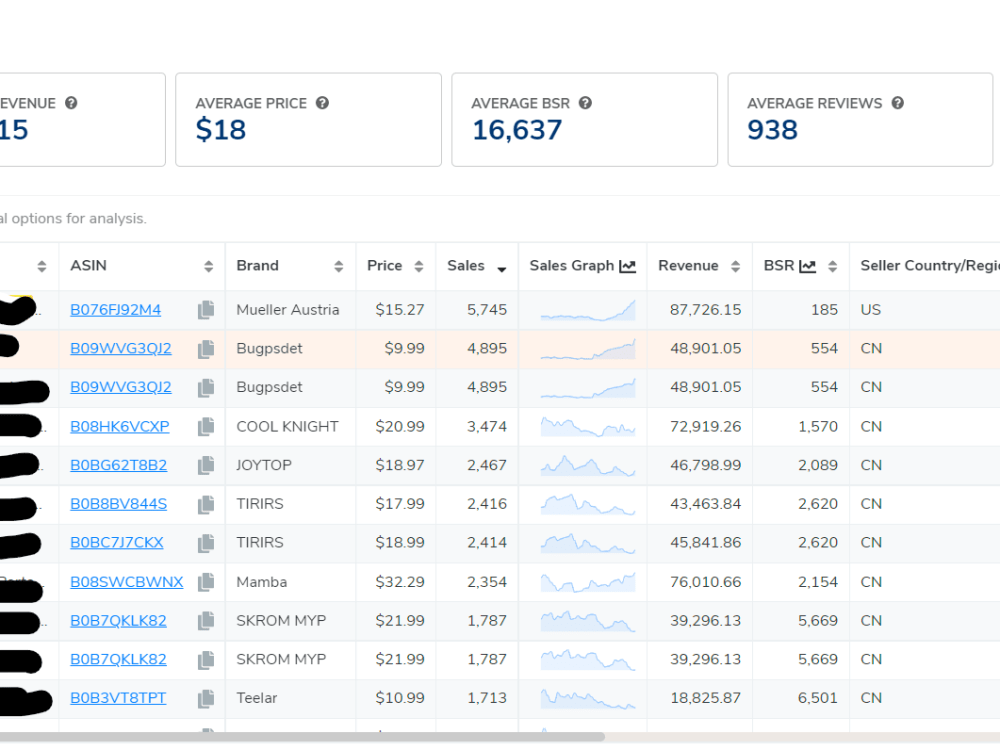The width and height of the screenshot is (1000, 750).
Task: Copy ASIN B0B8BV844S with copy icon
Action: [206, 504]
